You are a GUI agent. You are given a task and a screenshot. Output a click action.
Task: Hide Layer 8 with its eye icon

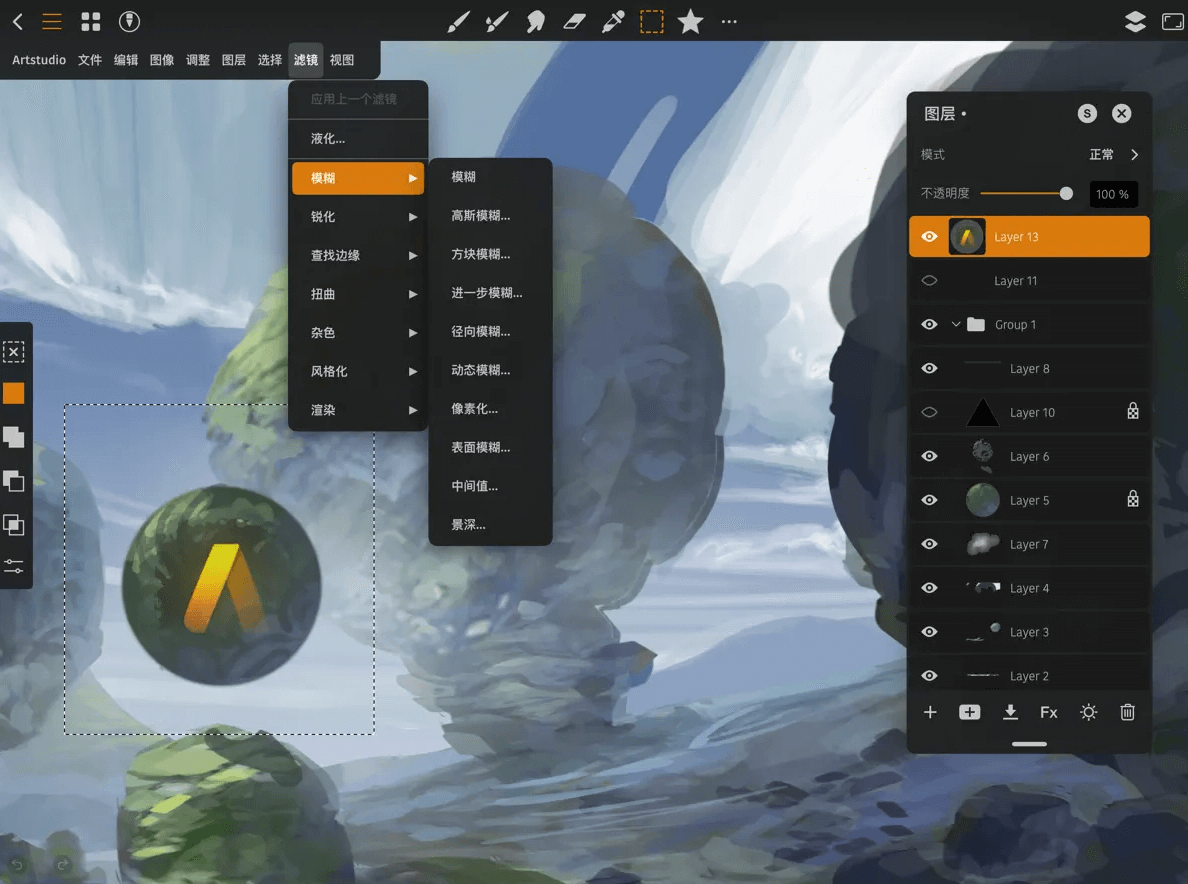tap(930, 368)
